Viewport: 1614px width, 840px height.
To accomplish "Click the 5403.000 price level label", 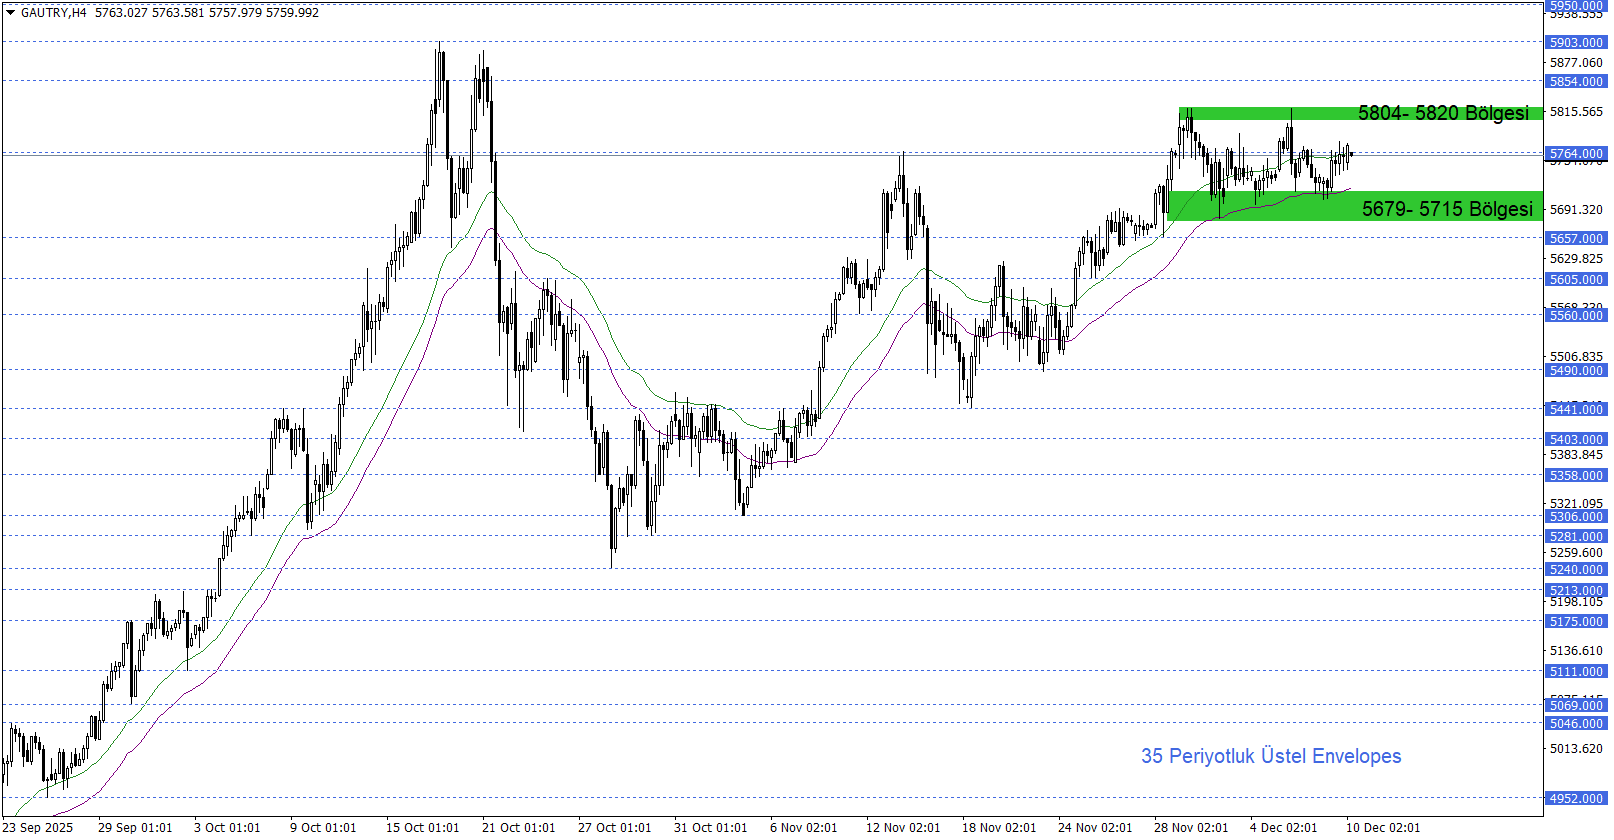I will coord(1576,439).
